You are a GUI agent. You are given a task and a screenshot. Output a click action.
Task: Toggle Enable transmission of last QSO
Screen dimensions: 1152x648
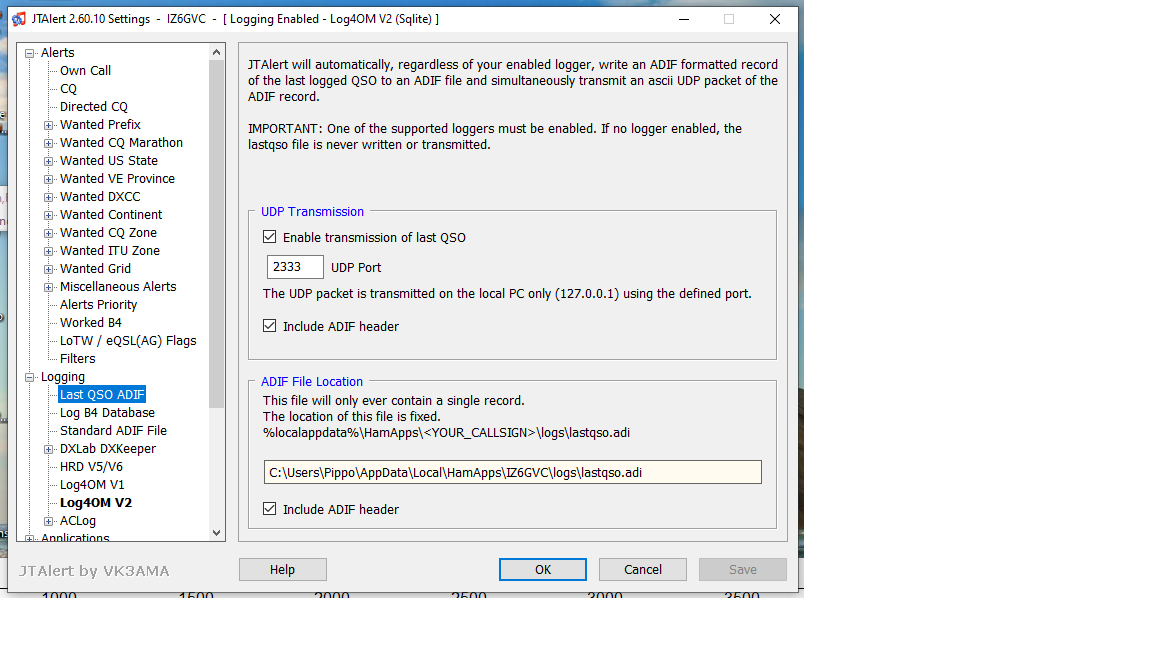[x=270, y=237]
